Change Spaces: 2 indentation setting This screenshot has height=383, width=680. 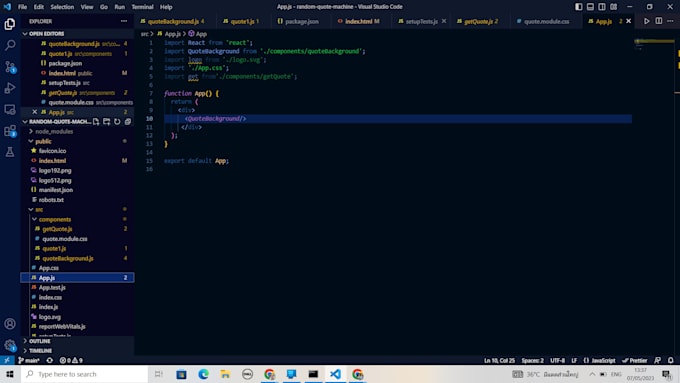533,360
